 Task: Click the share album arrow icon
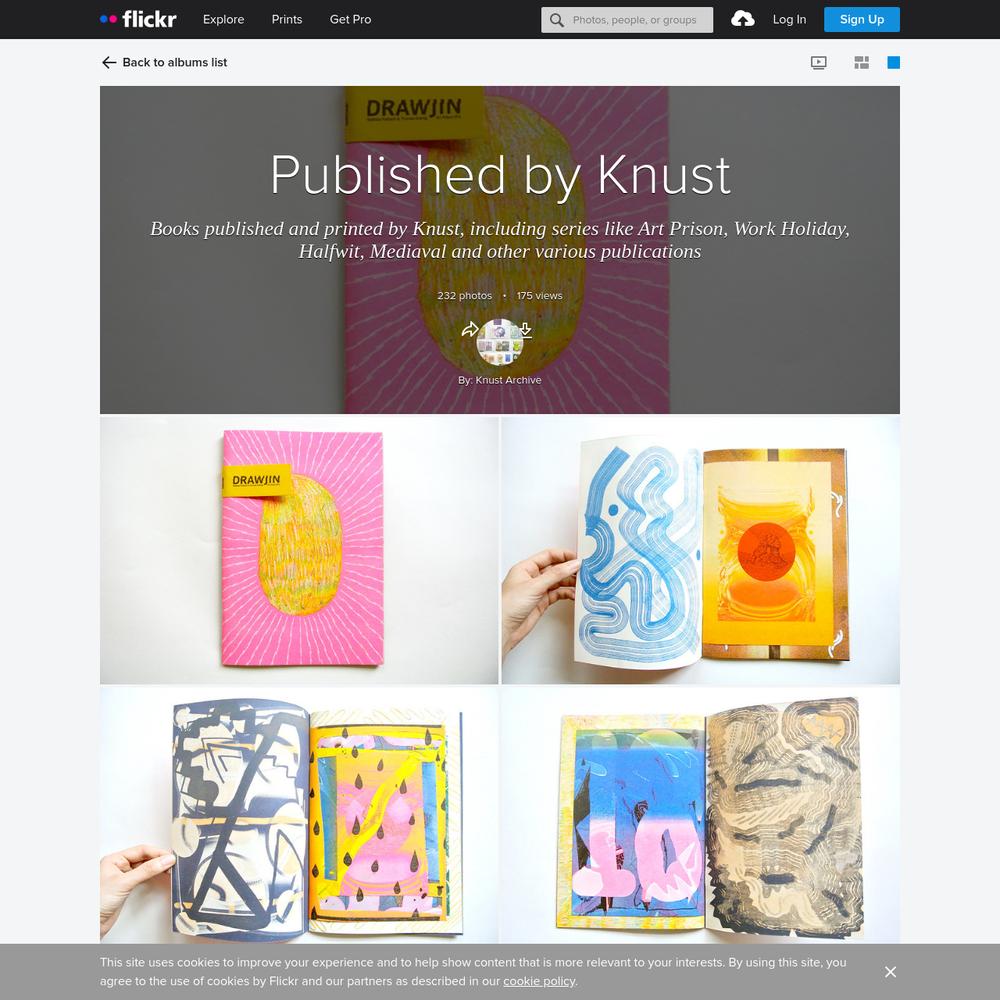470,329
